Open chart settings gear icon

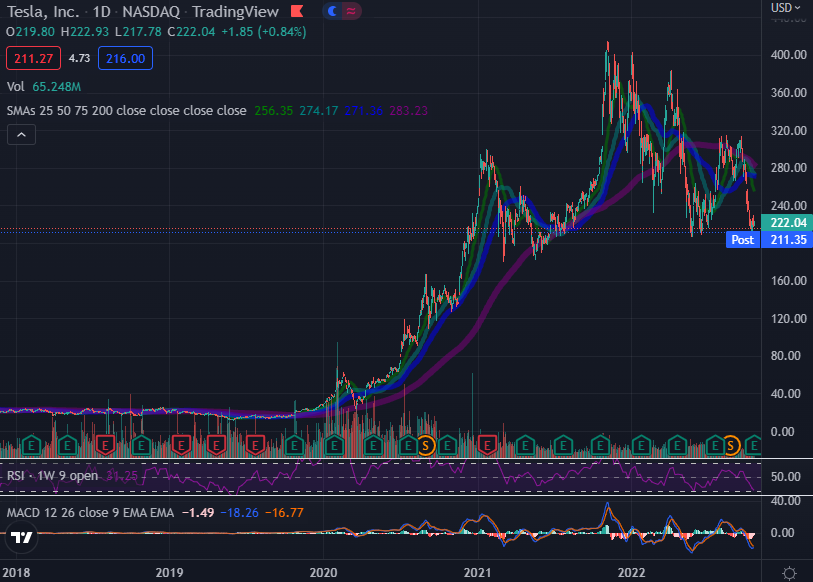tap(789, 573)
